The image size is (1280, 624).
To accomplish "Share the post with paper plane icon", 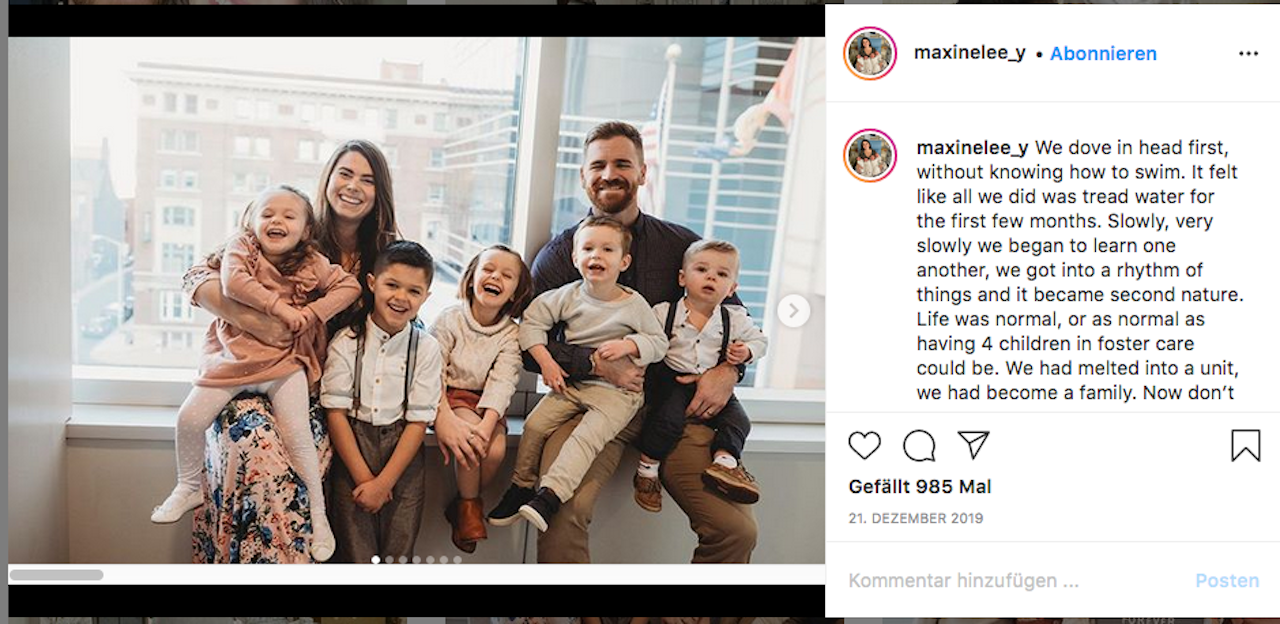I will click(x=973, y=445).
